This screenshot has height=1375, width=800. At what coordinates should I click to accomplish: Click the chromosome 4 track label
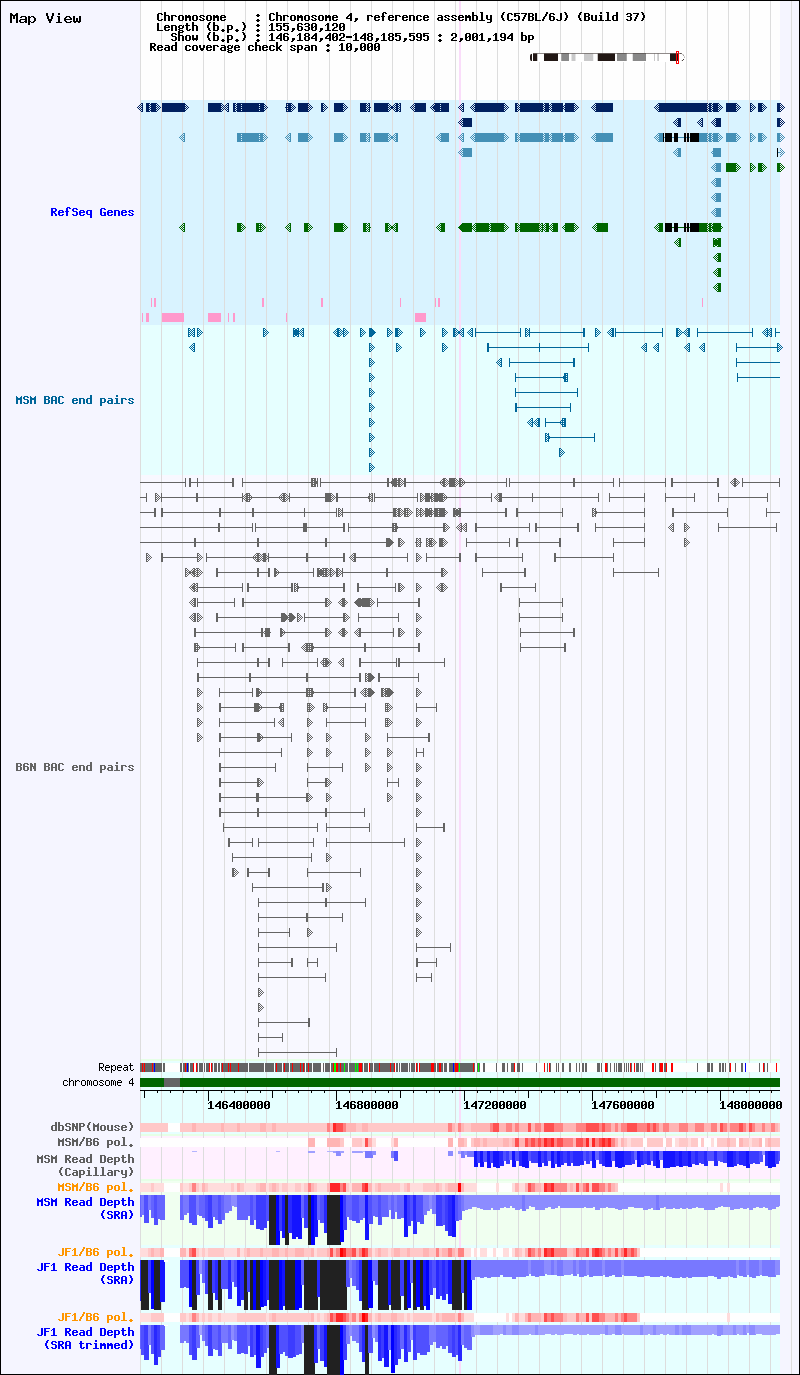98,1082
